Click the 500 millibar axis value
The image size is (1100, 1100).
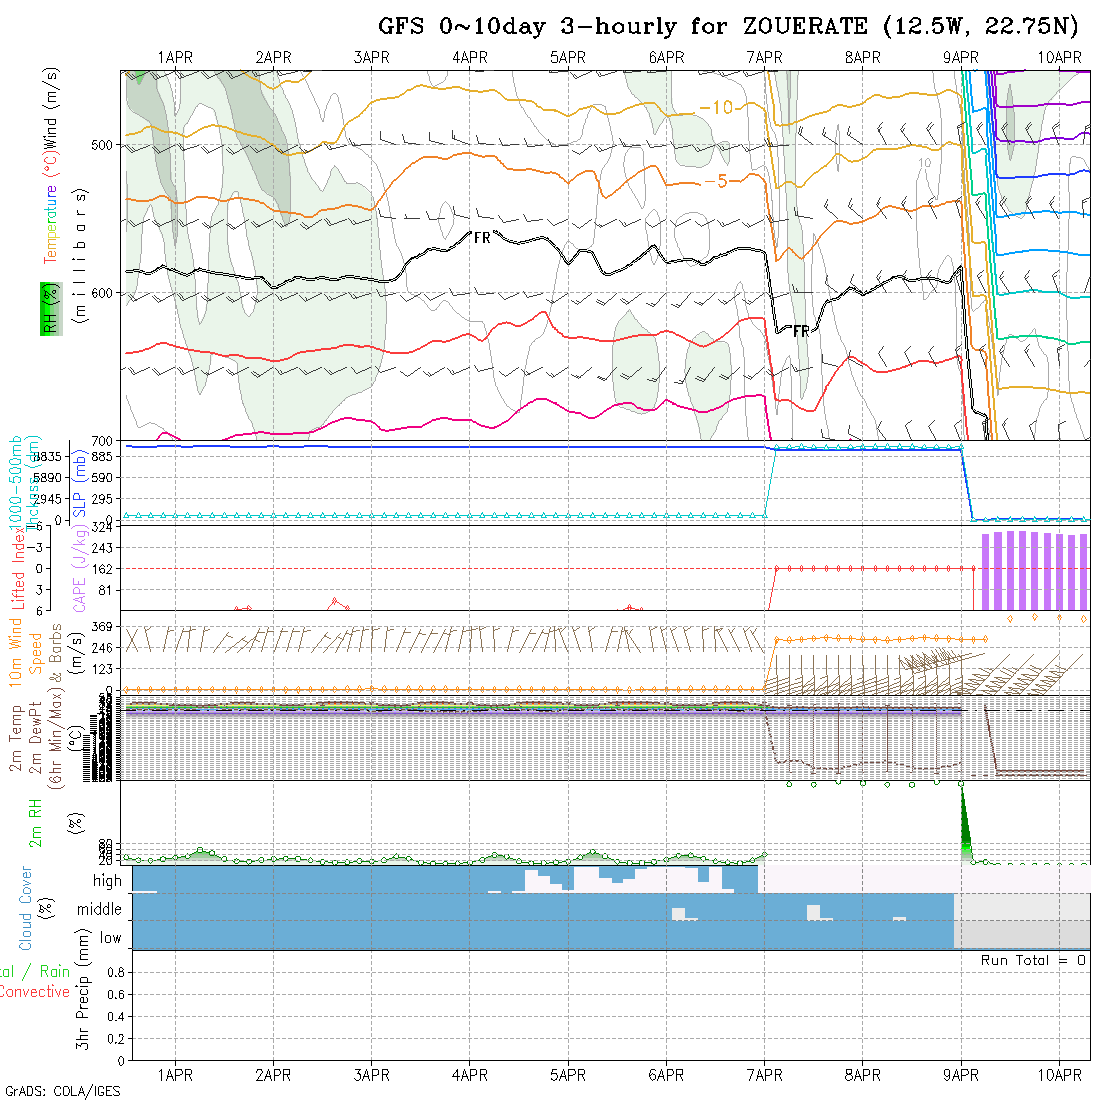[x=102, y=145]
